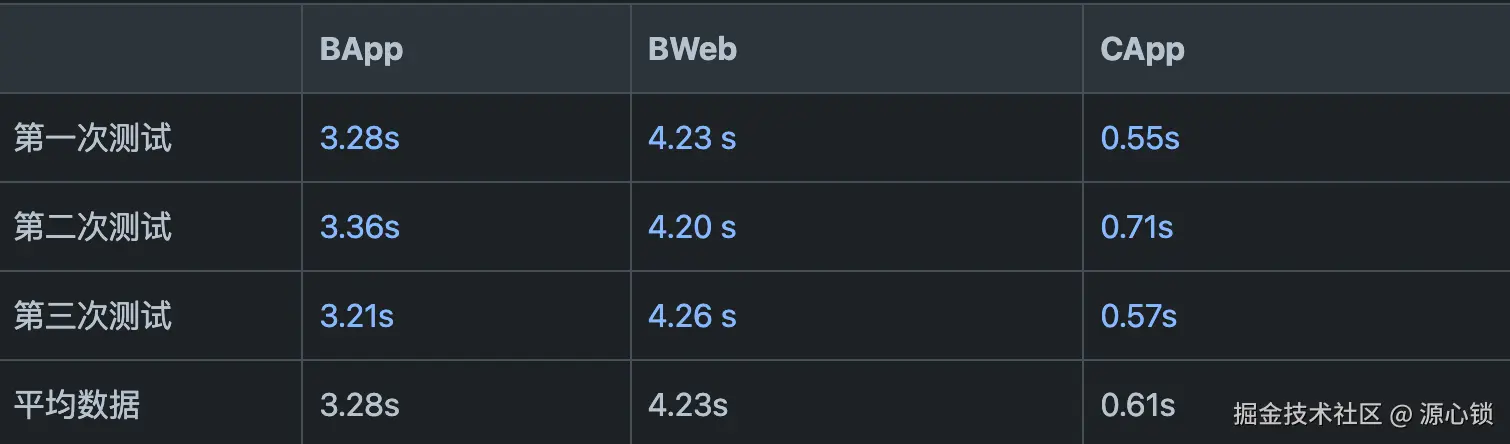Select the 第三次测试 row label

pyautogui.click(x=92, y=316)
